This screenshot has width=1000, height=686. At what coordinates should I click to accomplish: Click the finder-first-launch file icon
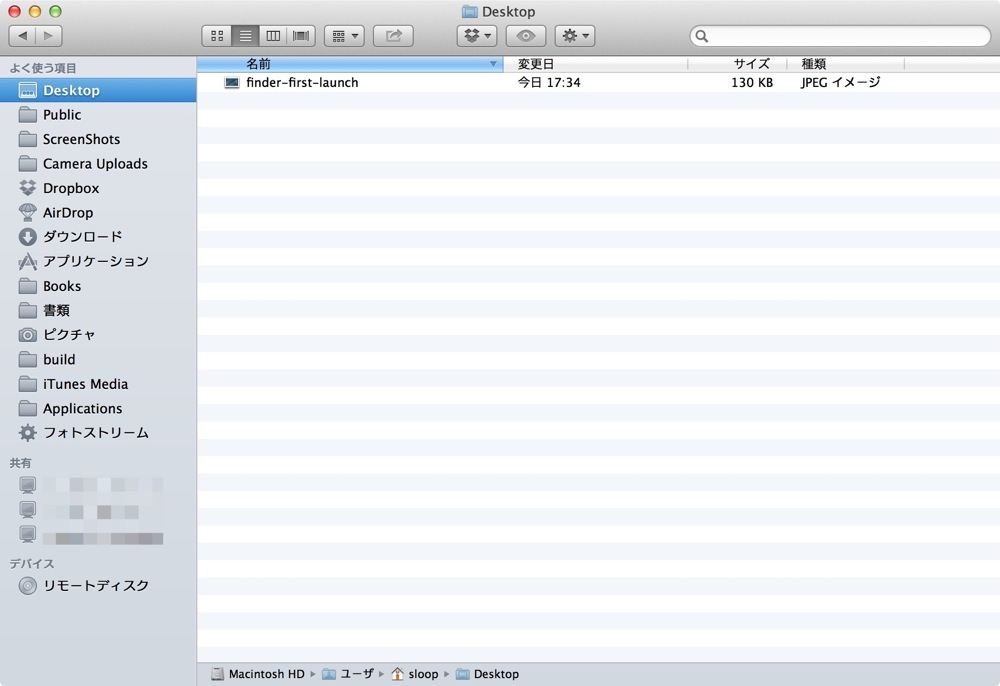click(x=232, y=82)
